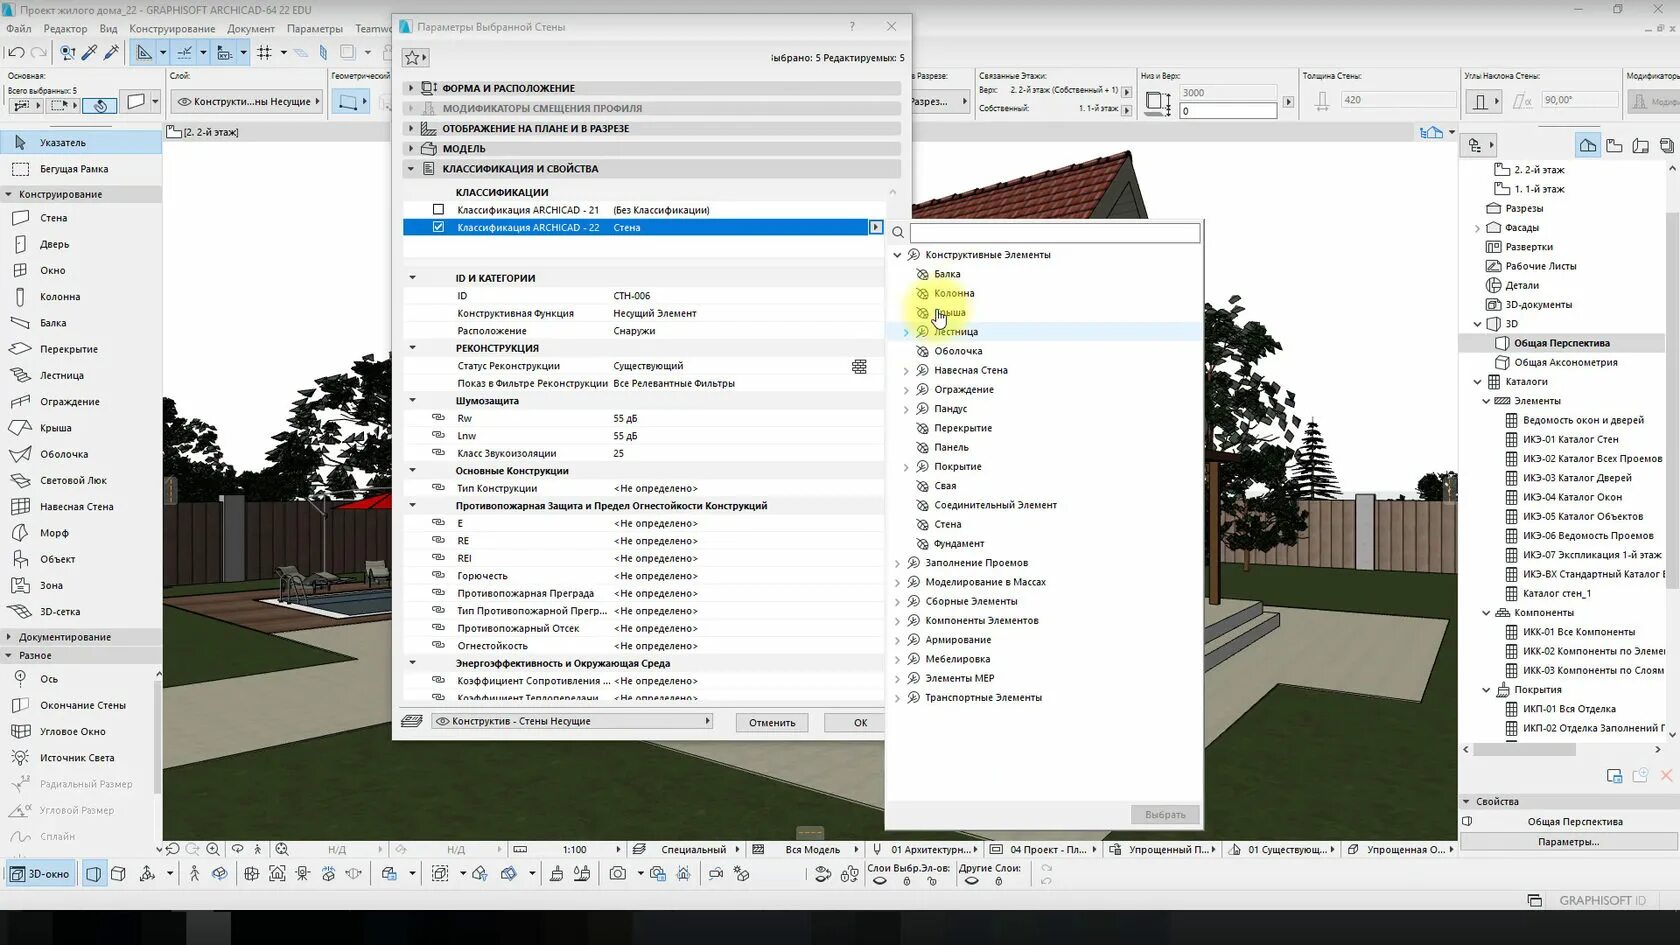The image size is (1680, 945).
Task: Select the Перекрытие (Slab) tool in toolbox
Action: 68,349
